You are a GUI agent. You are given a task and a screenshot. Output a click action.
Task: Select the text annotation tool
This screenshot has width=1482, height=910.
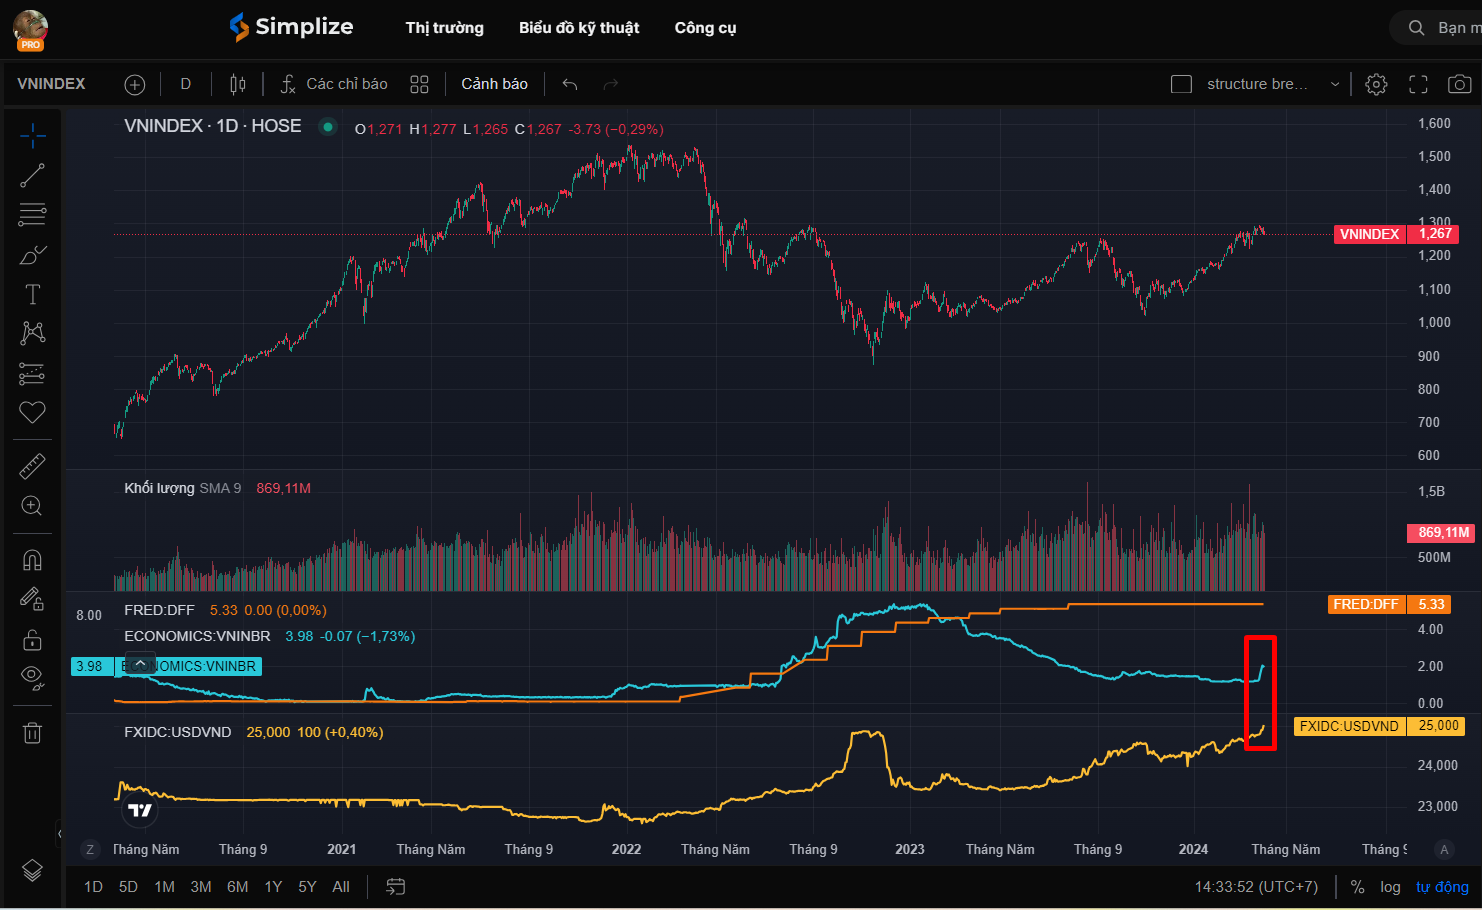(32, 294)
